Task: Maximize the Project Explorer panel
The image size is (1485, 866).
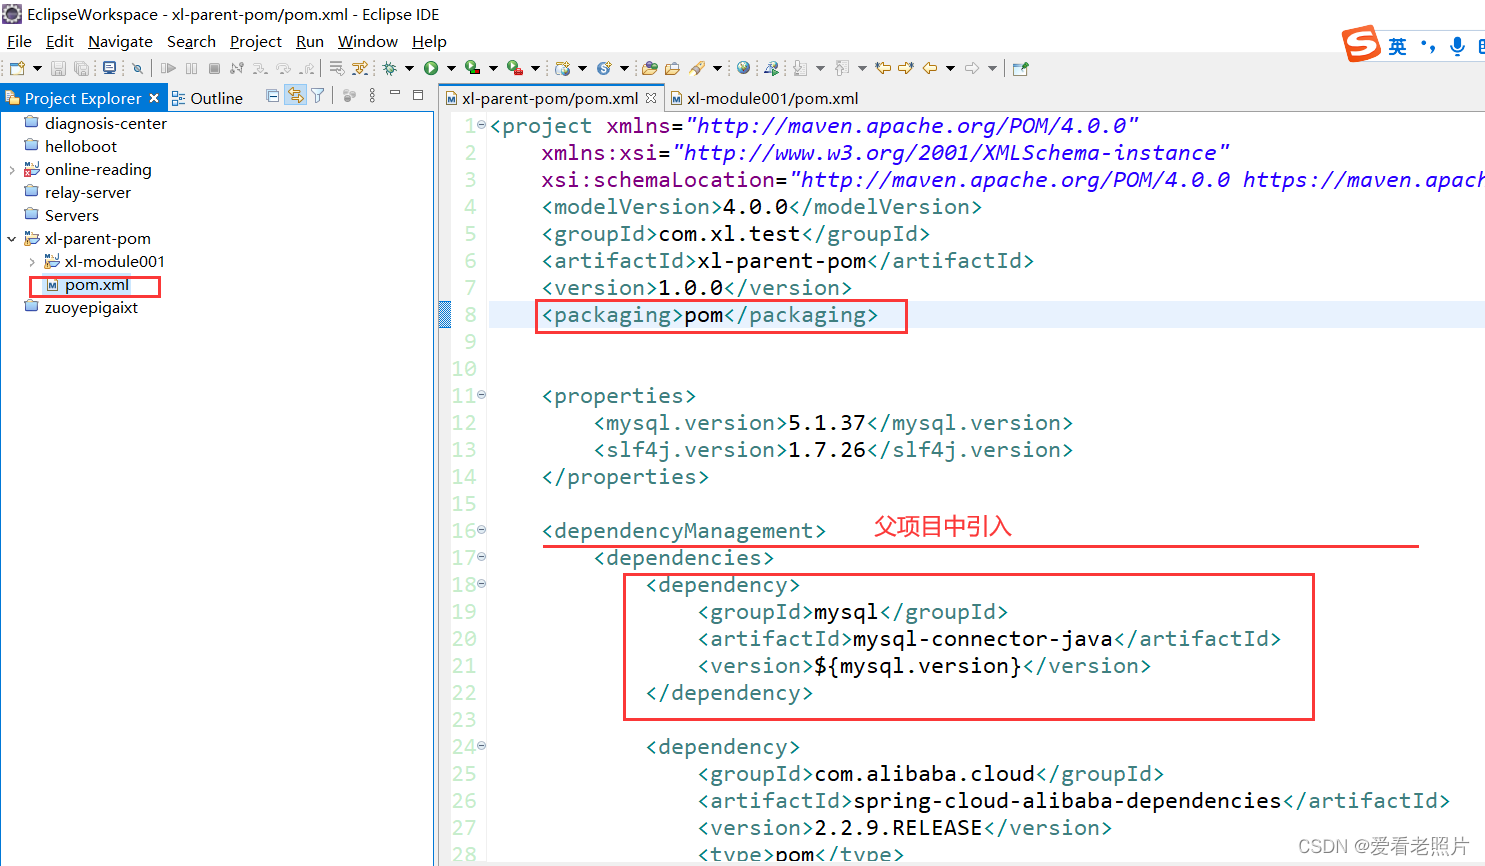Action: (418, 95)
